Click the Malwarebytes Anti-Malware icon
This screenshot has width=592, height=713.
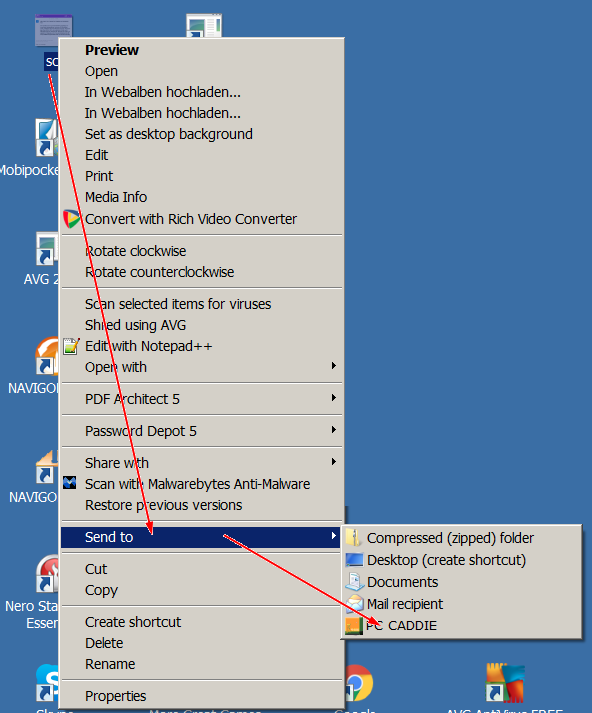[x=70, y=483]
